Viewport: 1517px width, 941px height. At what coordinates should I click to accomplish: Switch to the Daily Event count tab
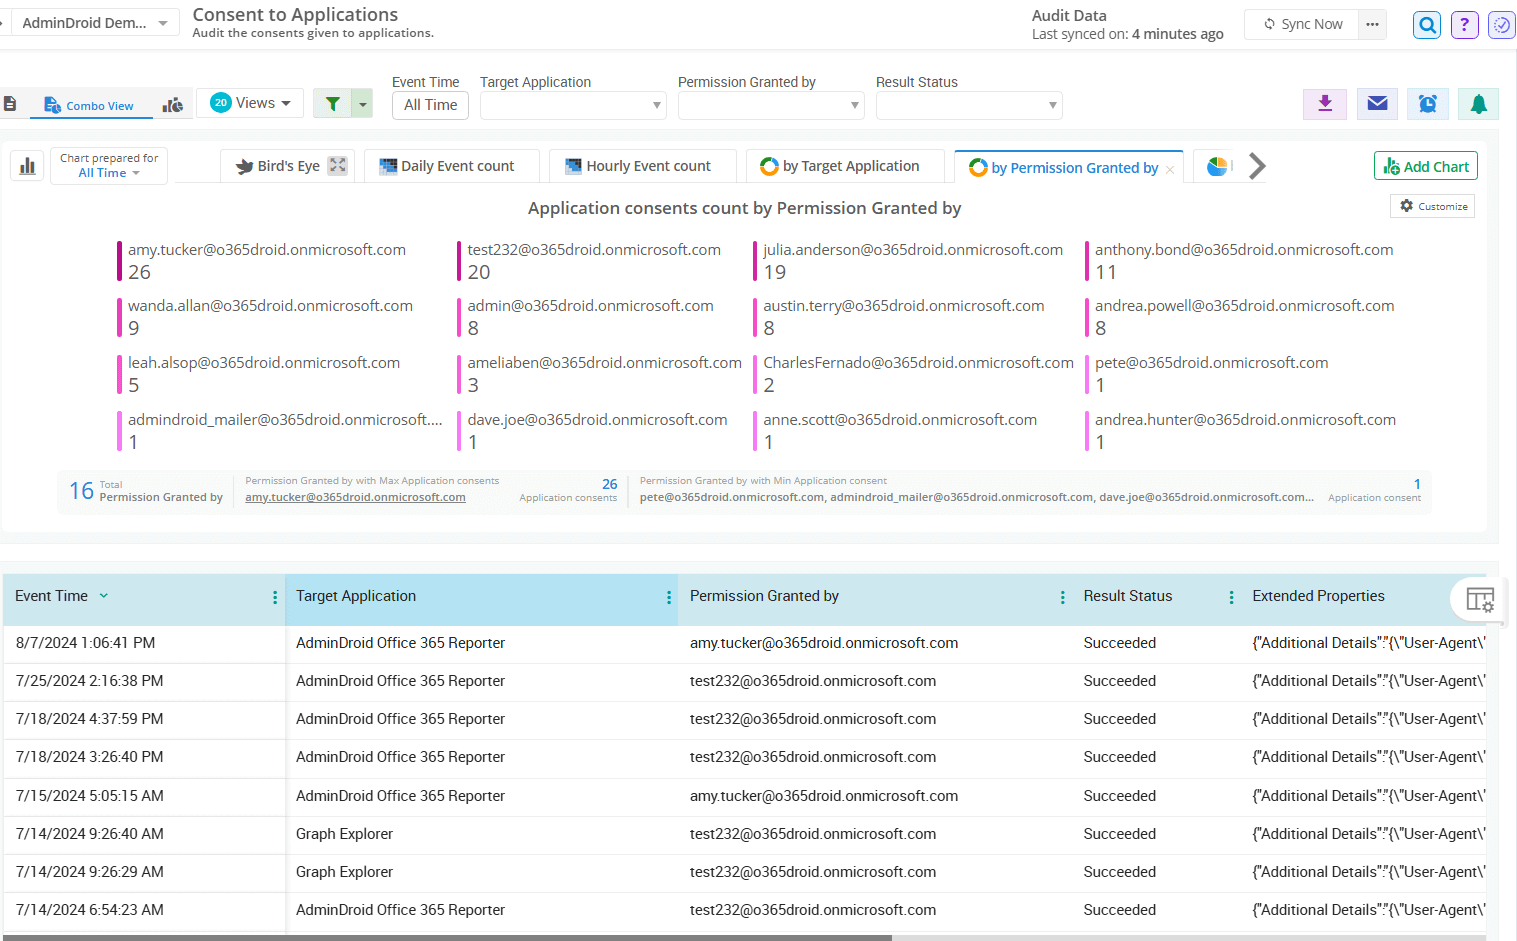451,165
